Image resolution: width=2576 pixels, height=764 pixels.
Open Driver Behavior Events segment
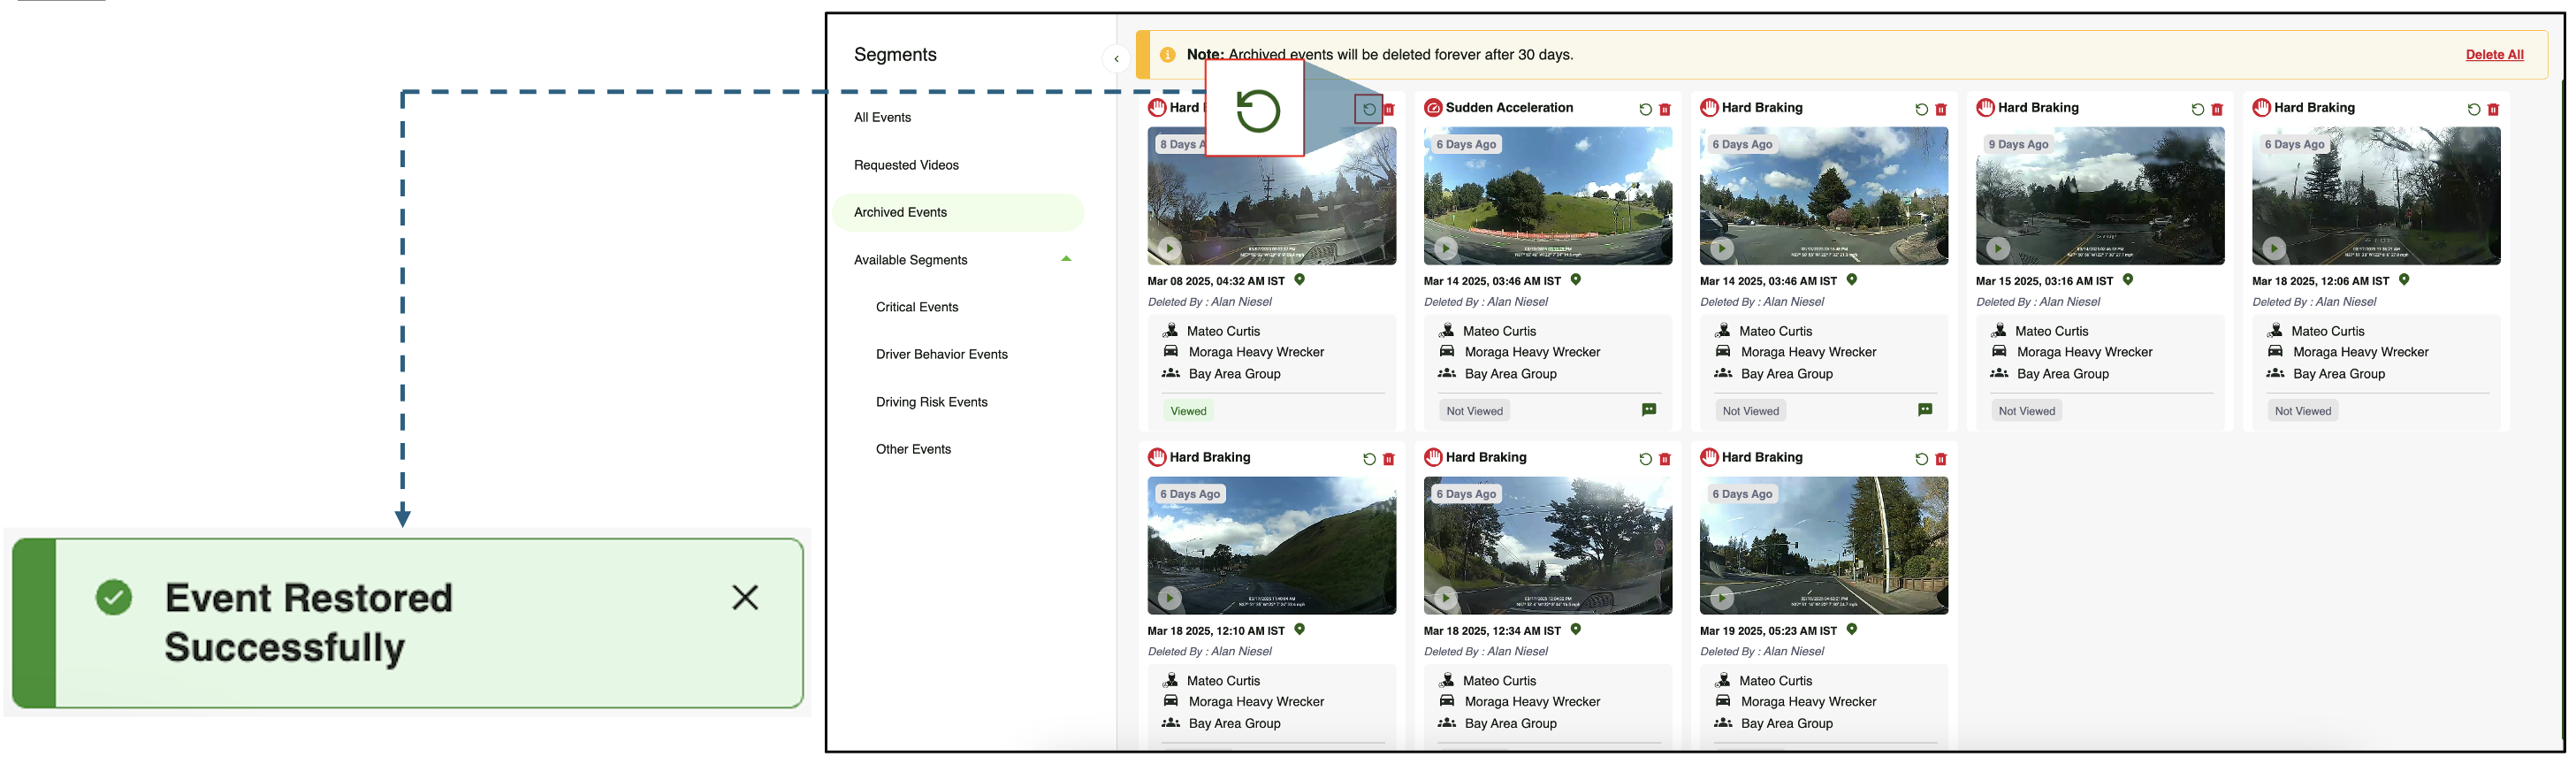[x=942, y=354]
